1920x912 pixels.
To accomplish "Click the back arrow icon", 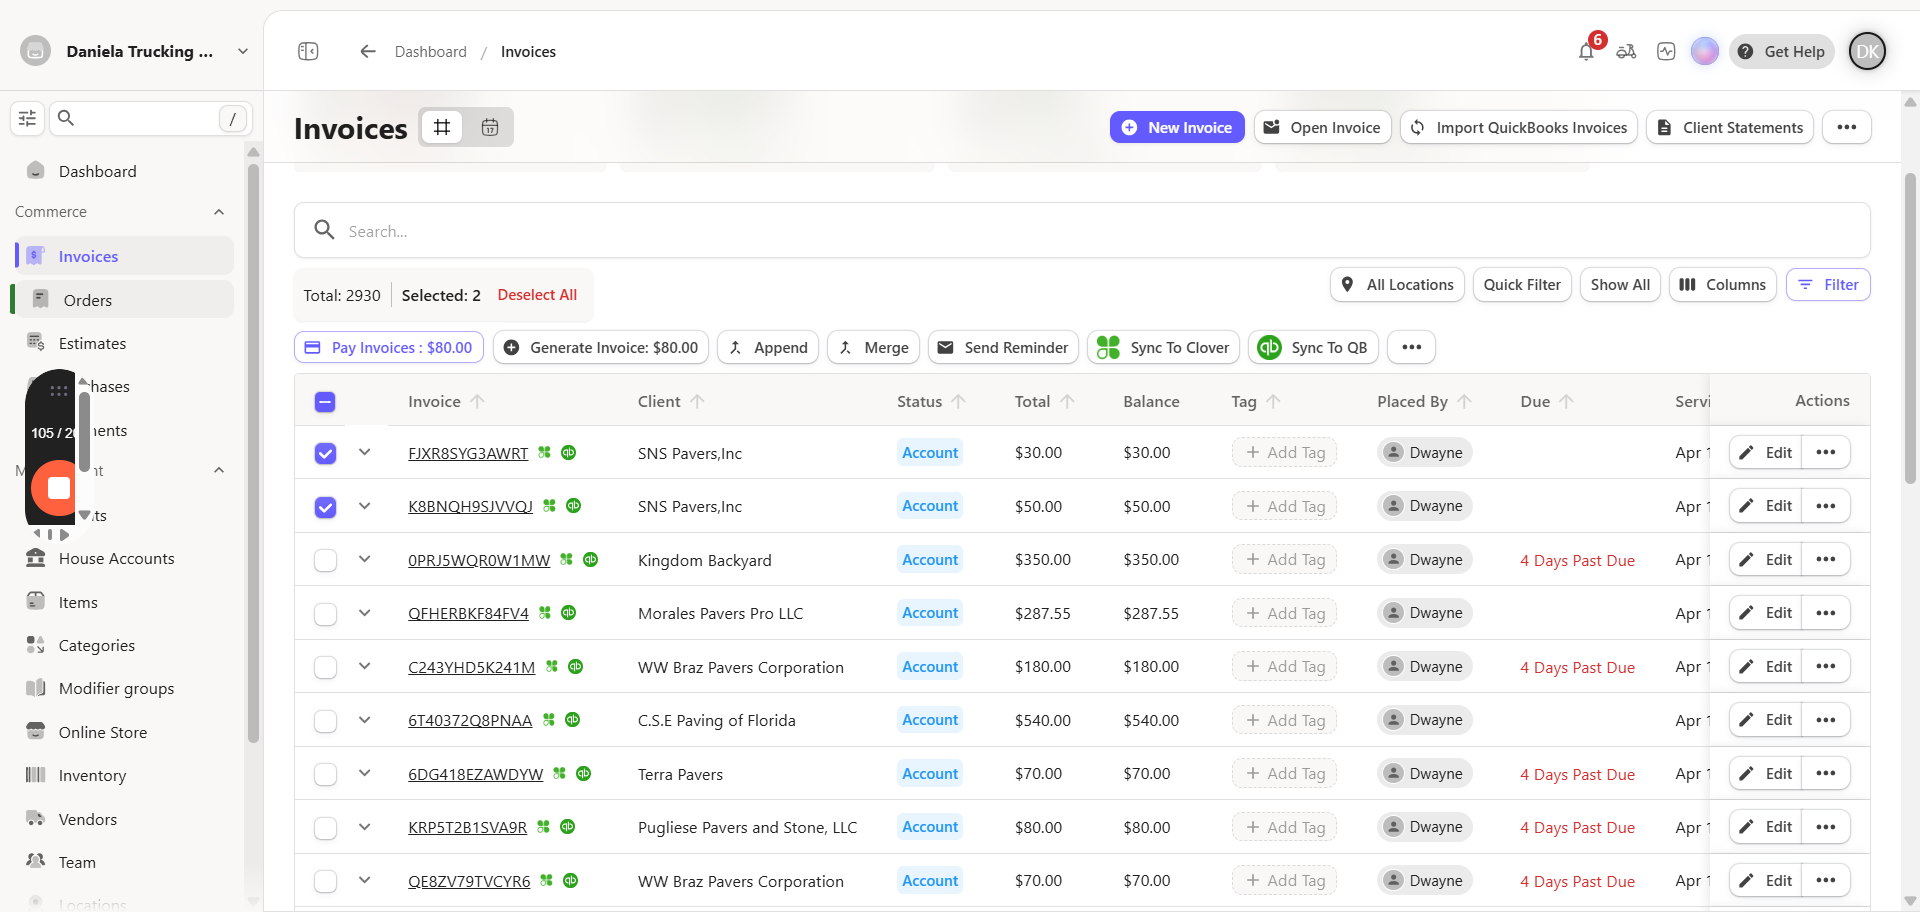I will 368,51.
